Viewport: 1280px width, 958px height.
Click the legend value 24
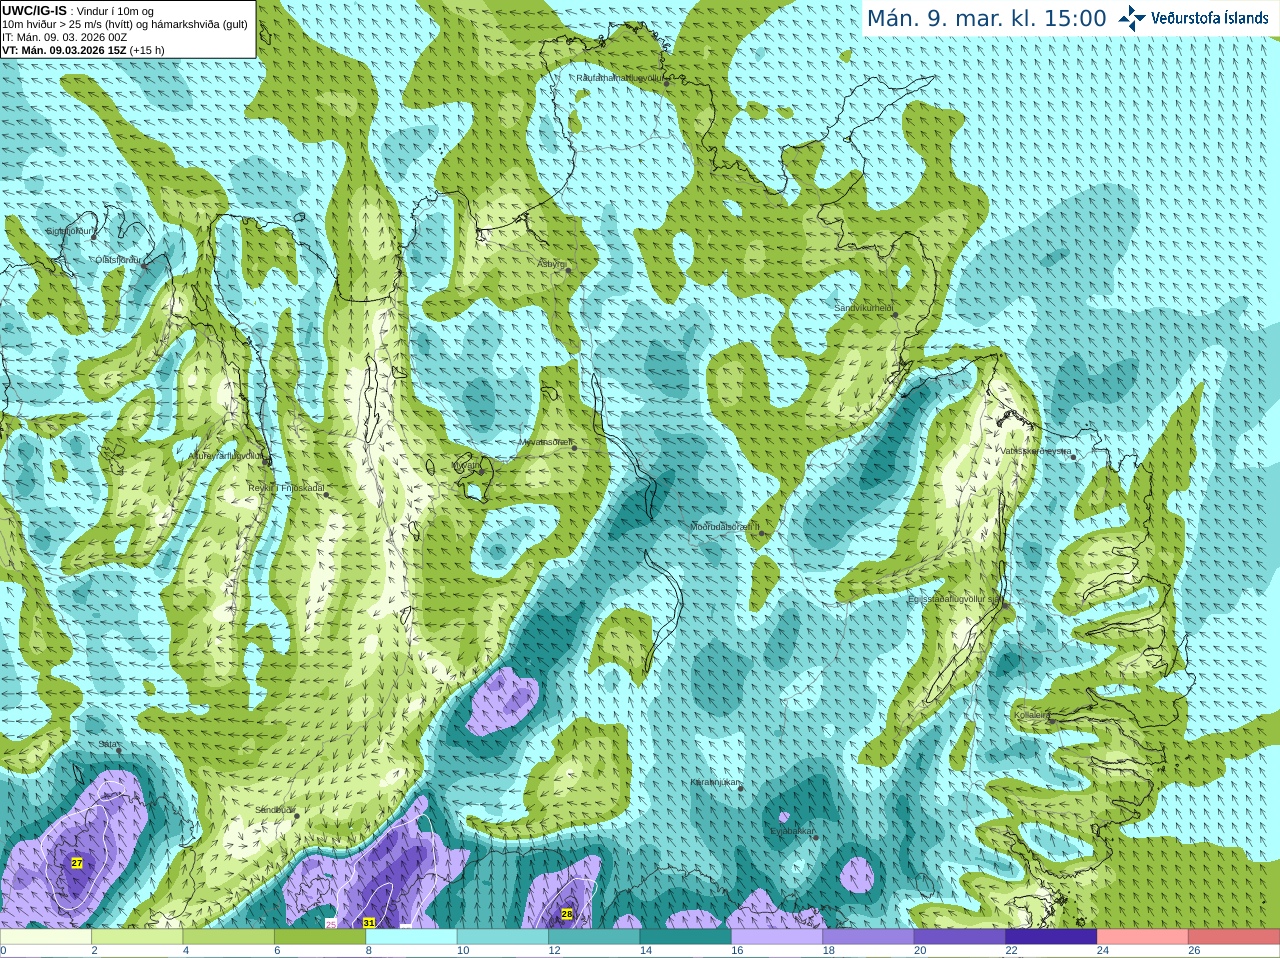(1103, 951)
